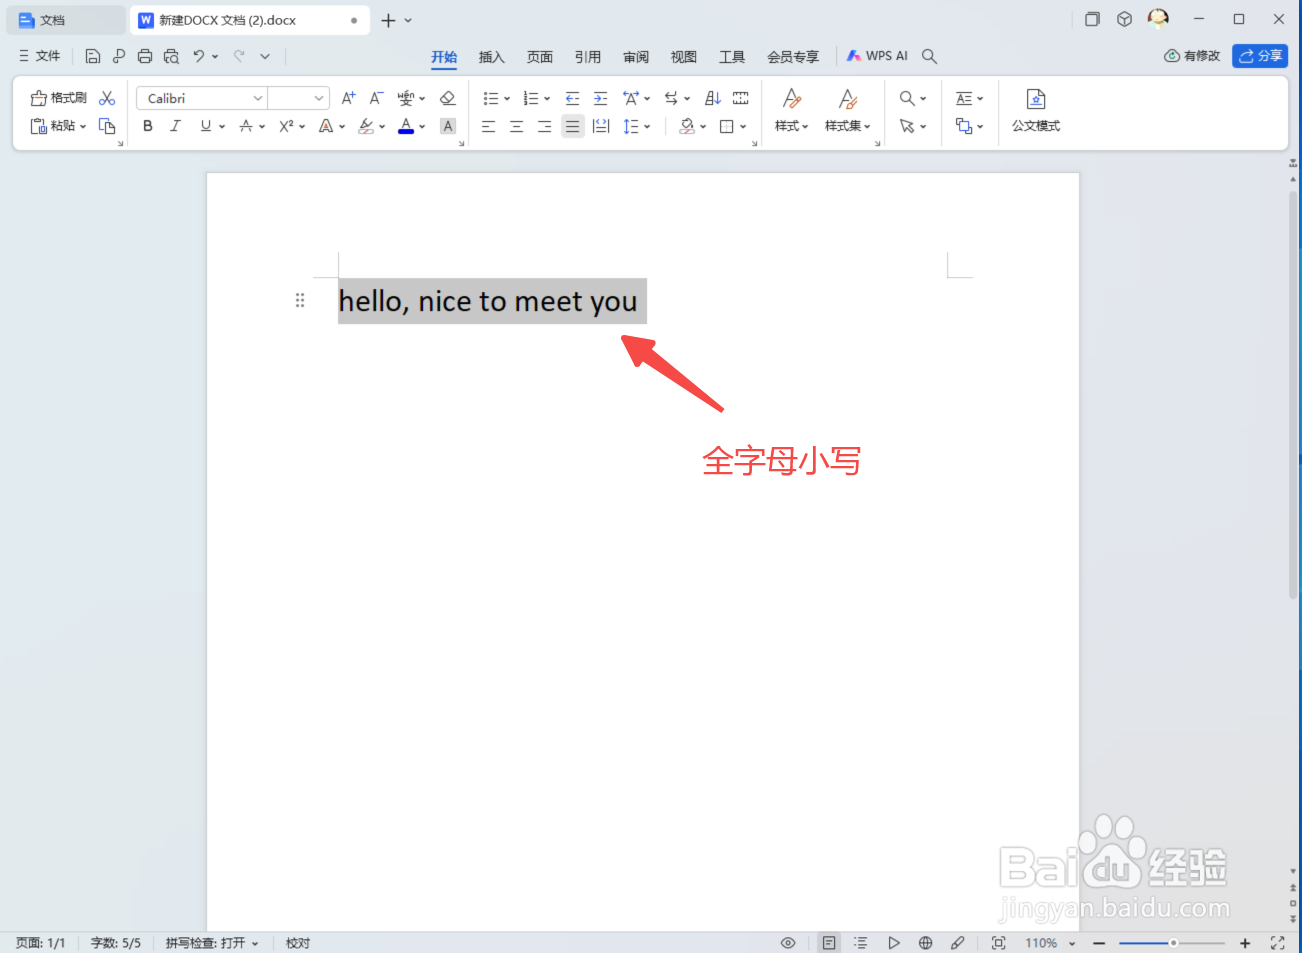Click the fit-page icon beside zoom percentage
1302x953 pixels.
[x=998, y=943]
